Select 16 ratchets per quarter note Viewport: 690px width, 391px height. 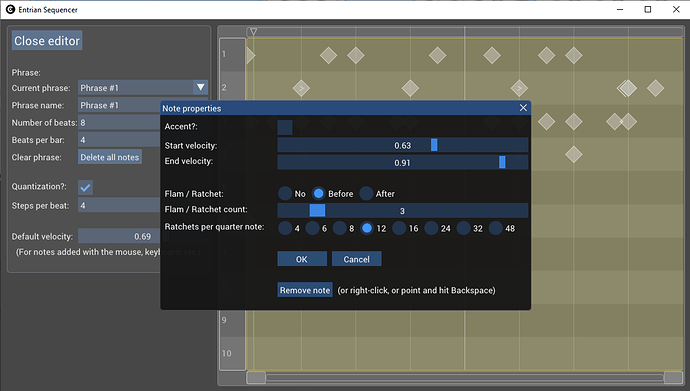click(399, 228)
